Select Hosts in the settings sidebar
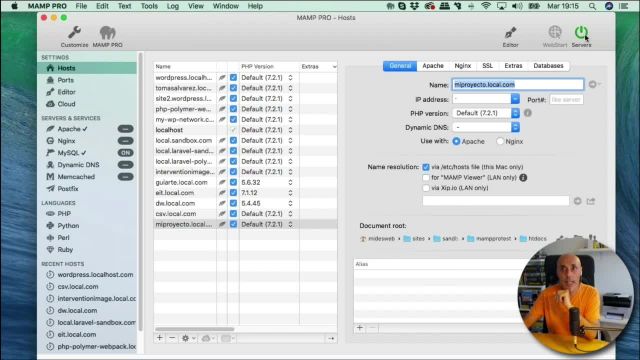This screenshot has width=640, height=360. pyautogui.click(x=87, y=68)
